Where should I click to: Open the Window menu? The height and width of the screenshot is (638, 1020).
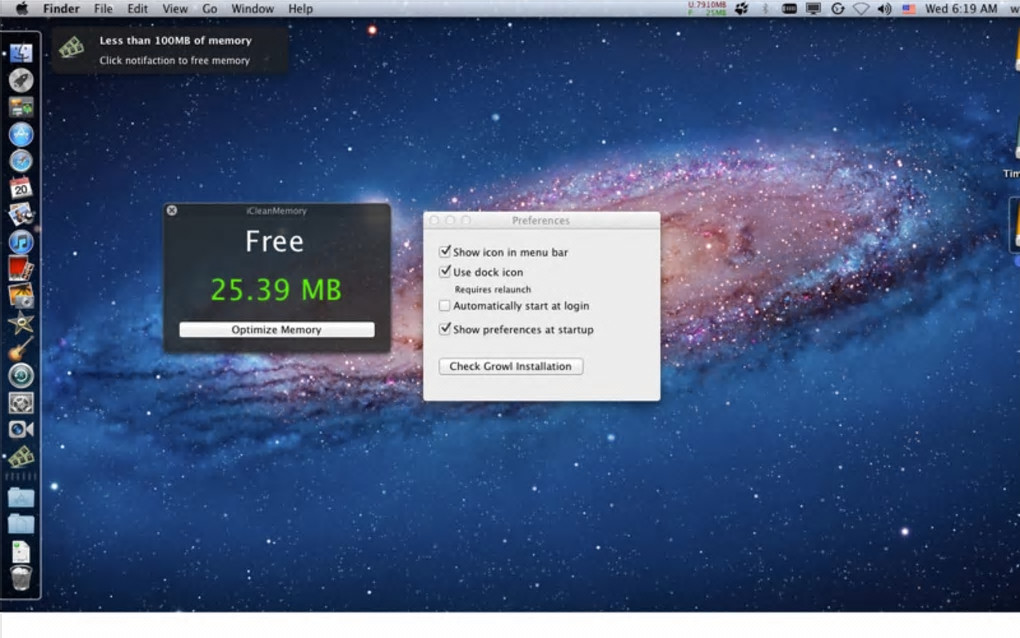[x=252, y=8]
